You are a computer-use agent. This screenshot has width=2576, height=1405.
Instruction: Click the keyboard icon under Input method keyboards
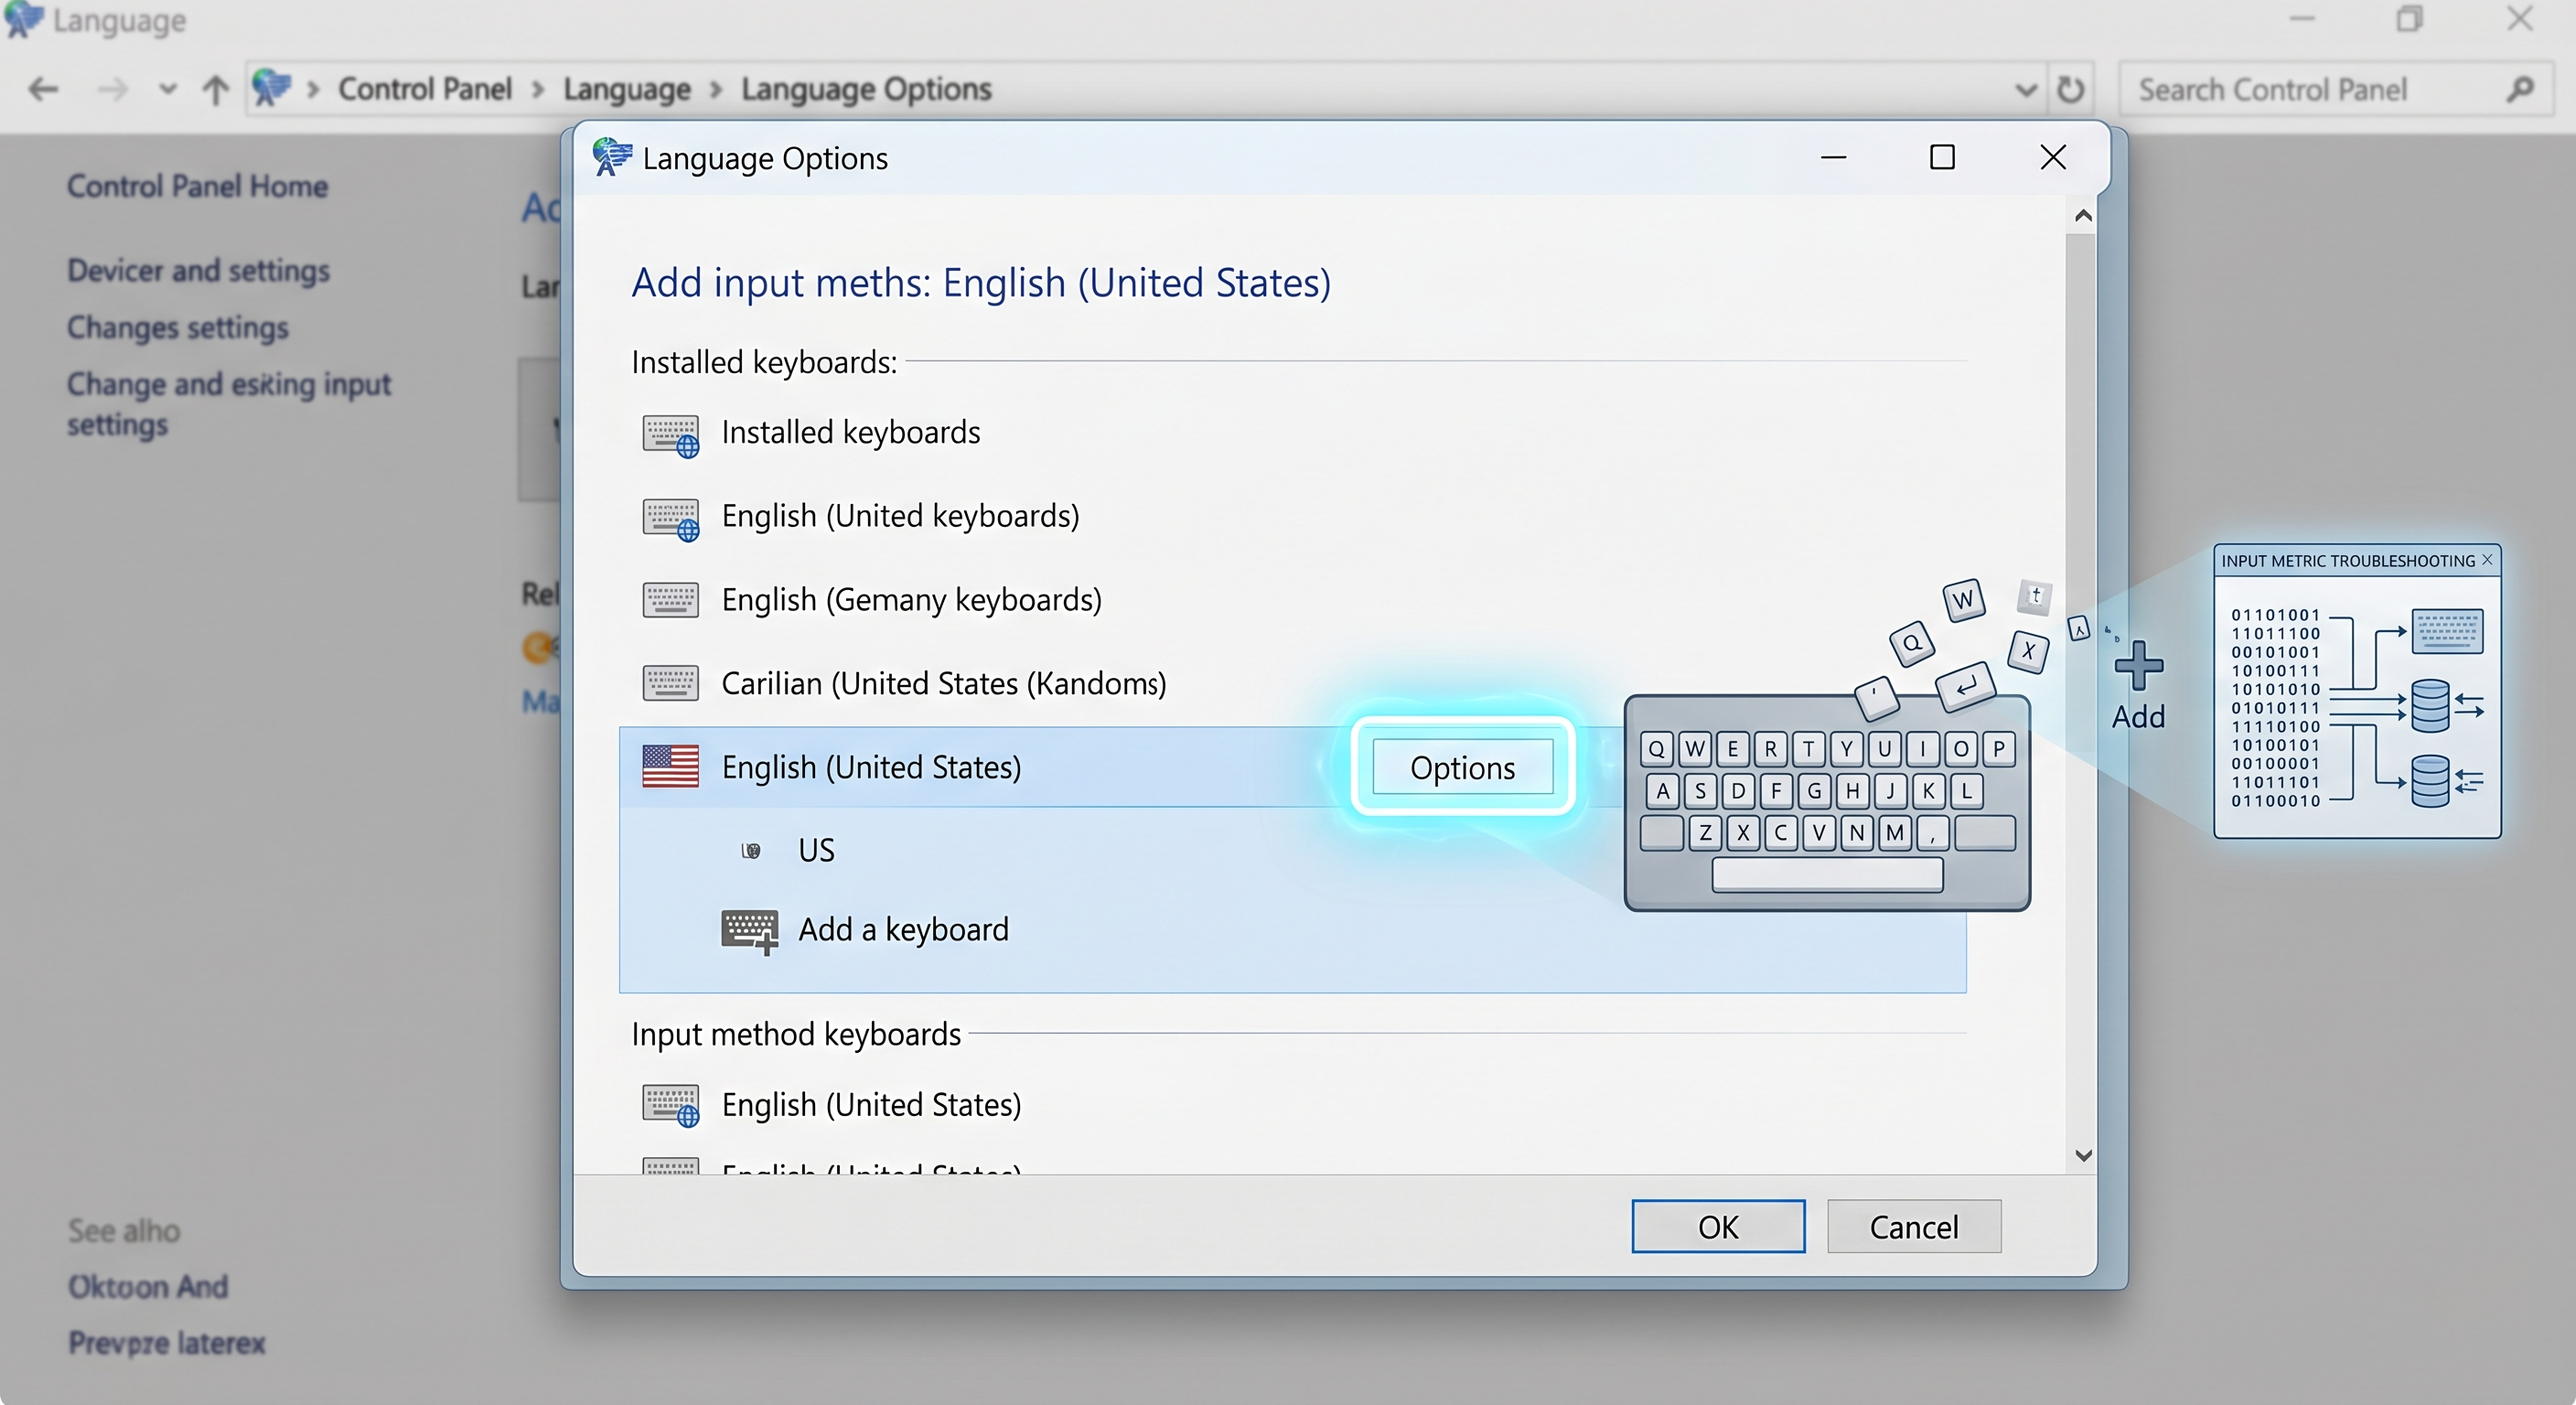670,1106
